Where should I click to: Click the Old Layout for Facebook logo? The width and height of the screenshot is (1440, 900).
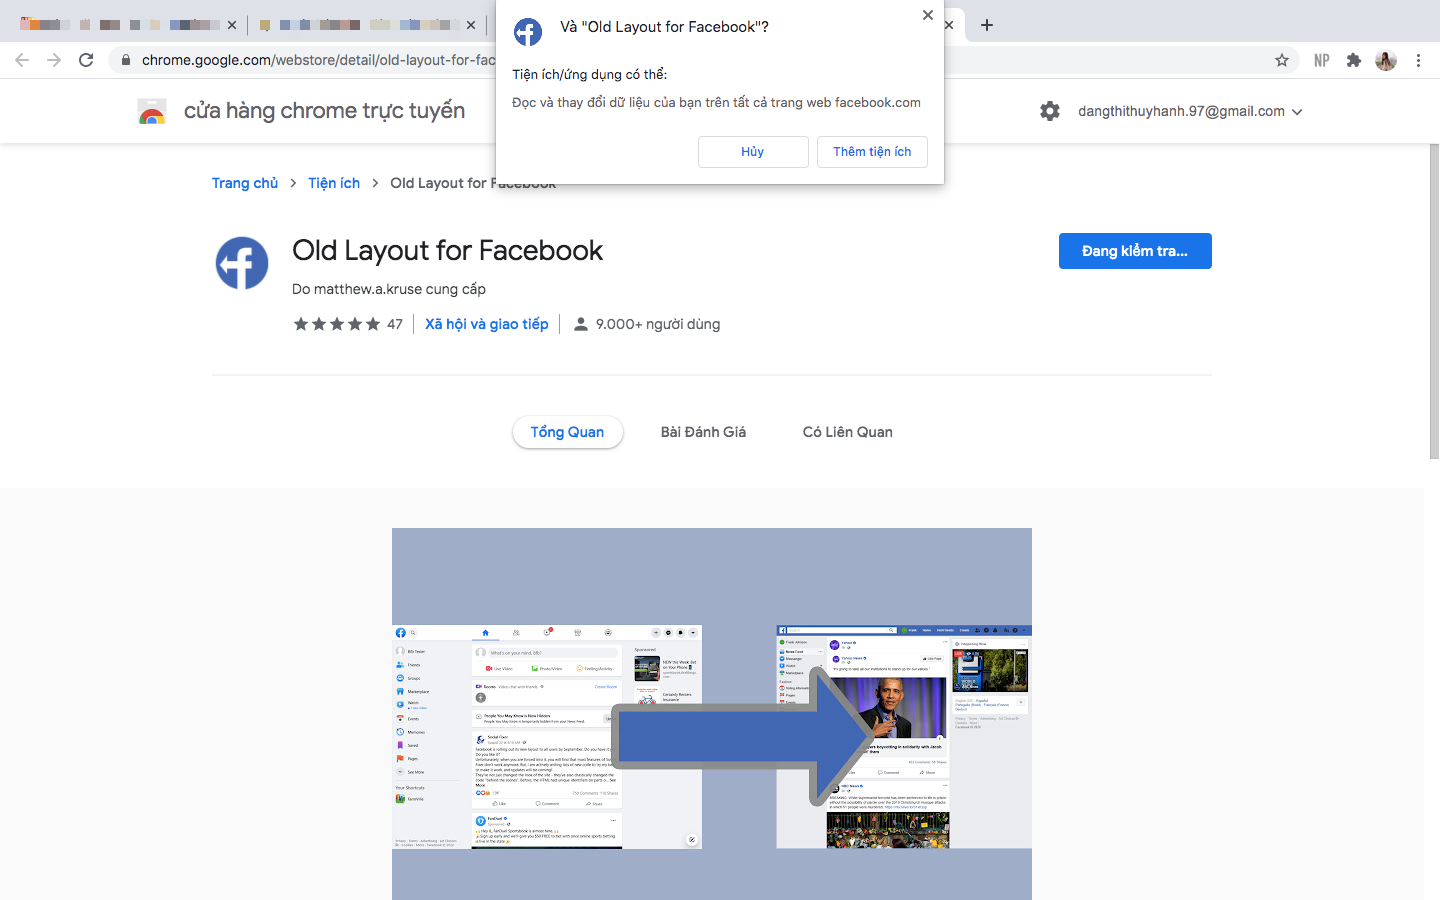(242, 263)
